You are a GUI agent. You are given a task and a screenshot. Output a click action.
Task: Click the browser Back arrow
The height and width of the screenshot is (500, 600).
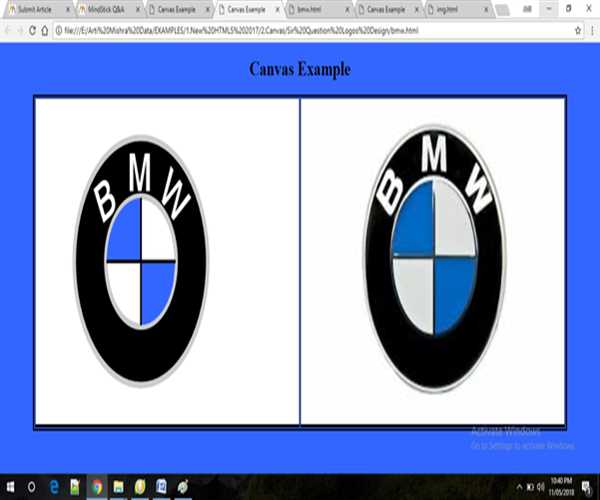click(x=7, y=31)
